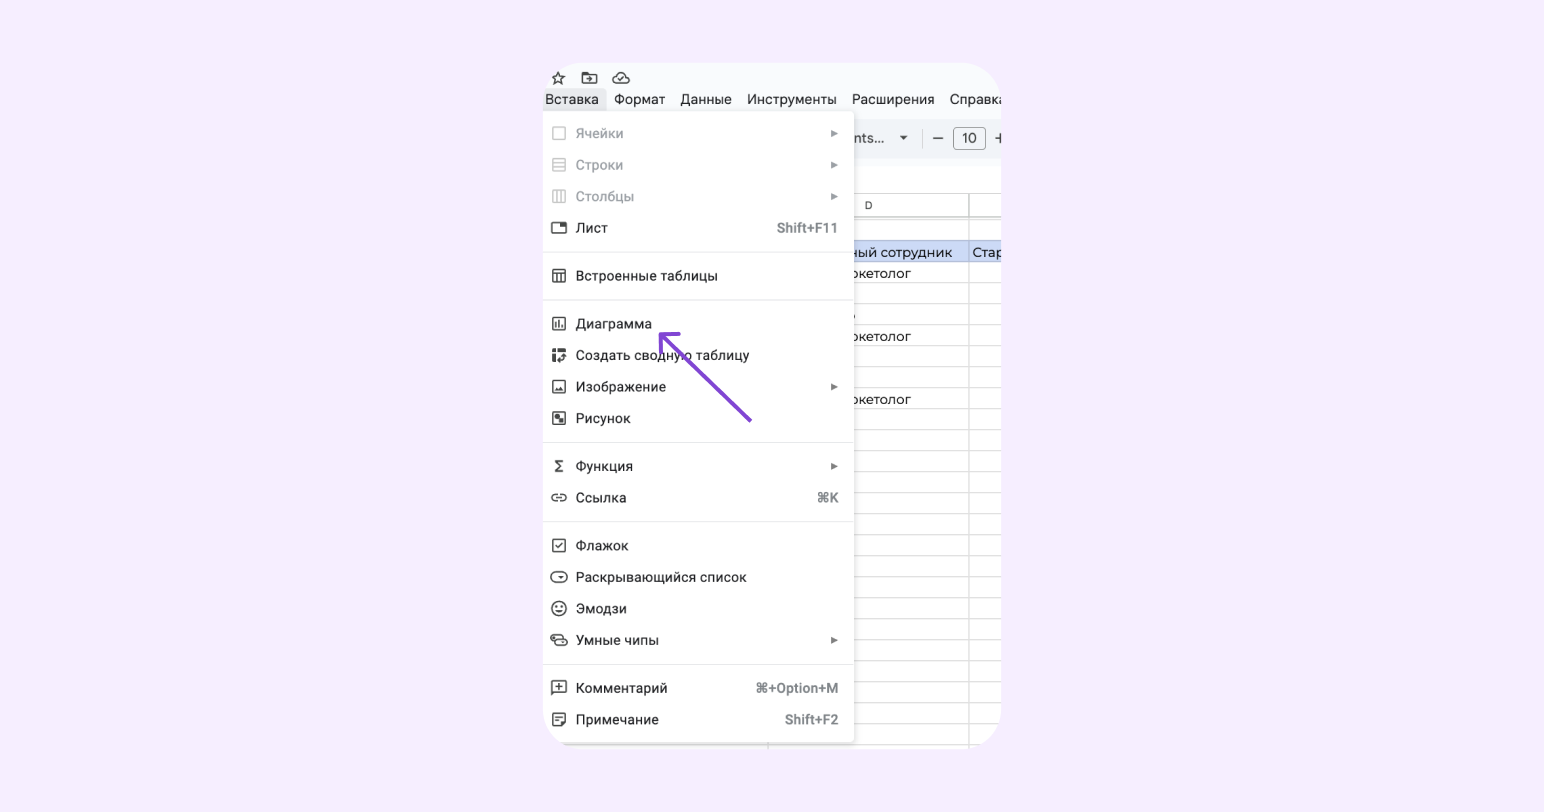This screenshot has height=812, width=1544.
Task: Click the move-to-folder icon
Action: click(589, 78)
